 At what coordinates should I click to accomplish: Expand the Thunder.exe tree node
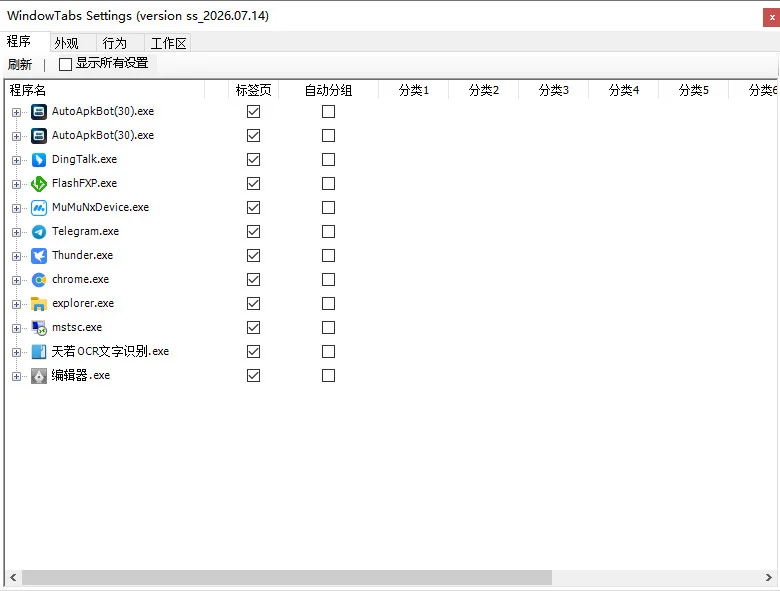point(16,256)
